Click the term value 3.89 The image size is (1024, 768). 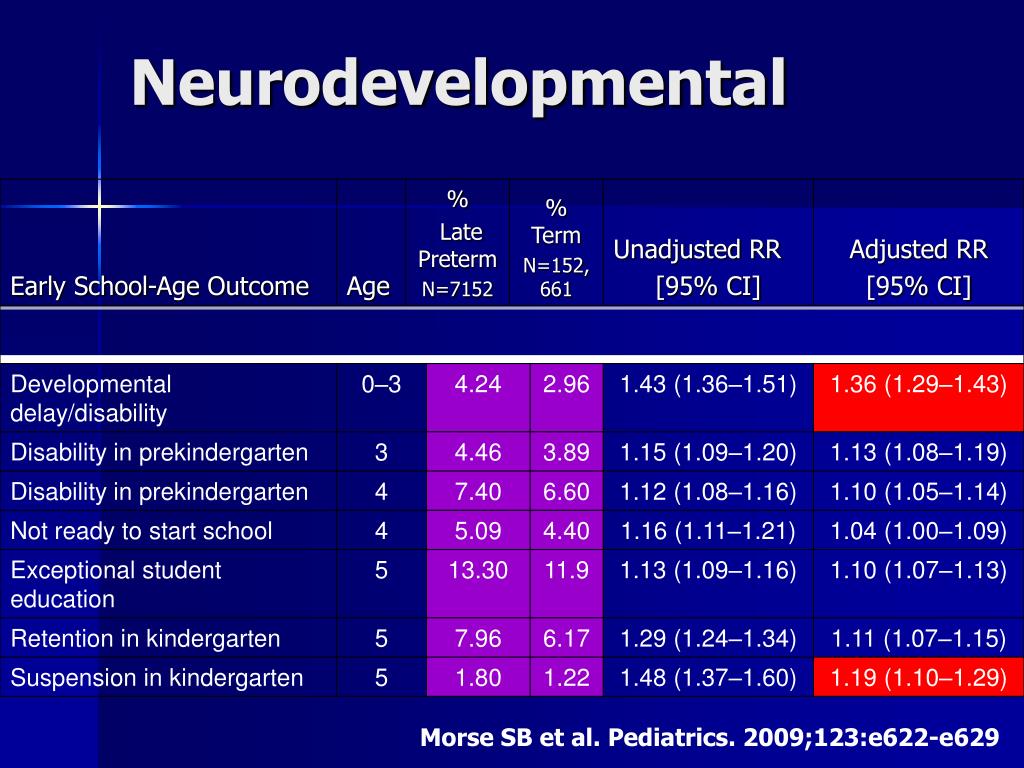pyautogui.click(x=566, y=453)
